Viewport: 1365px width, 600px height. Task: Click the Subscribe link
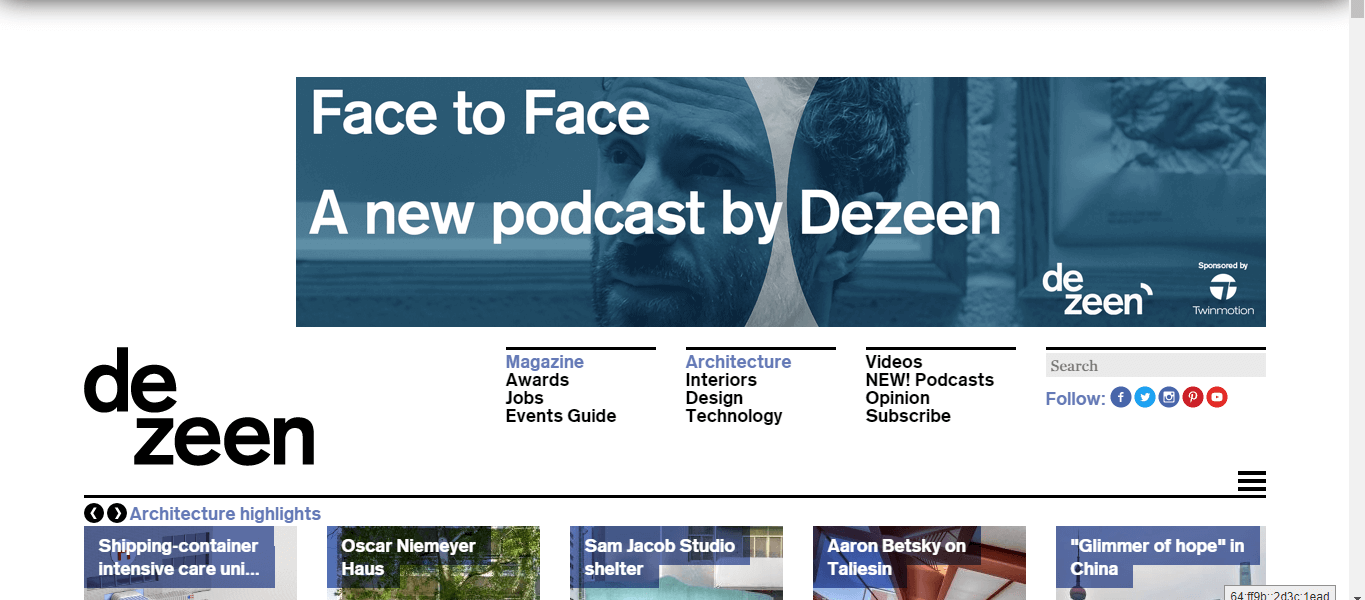(x=908, y=416)
